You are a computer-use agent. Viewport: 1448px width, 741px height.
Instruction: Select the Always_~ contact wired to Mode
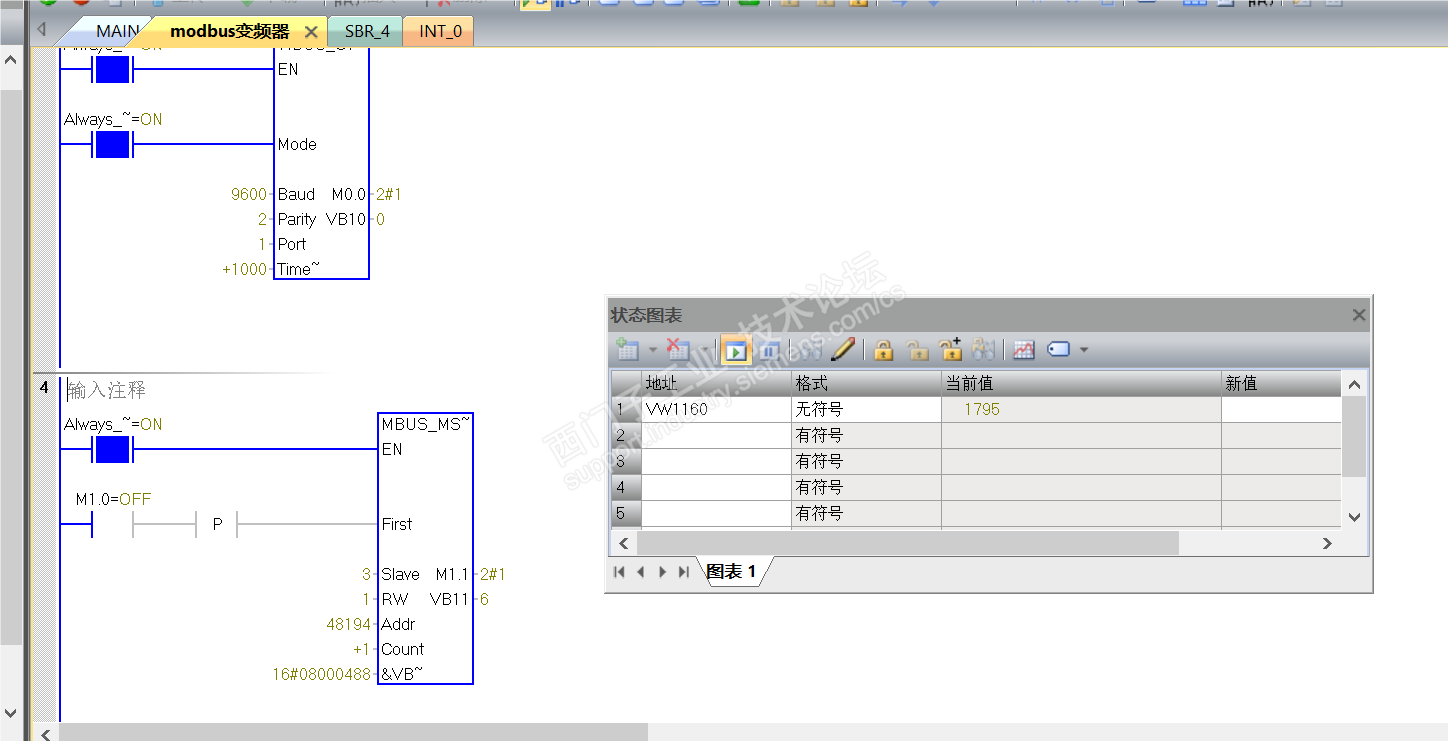coord(112,145)
